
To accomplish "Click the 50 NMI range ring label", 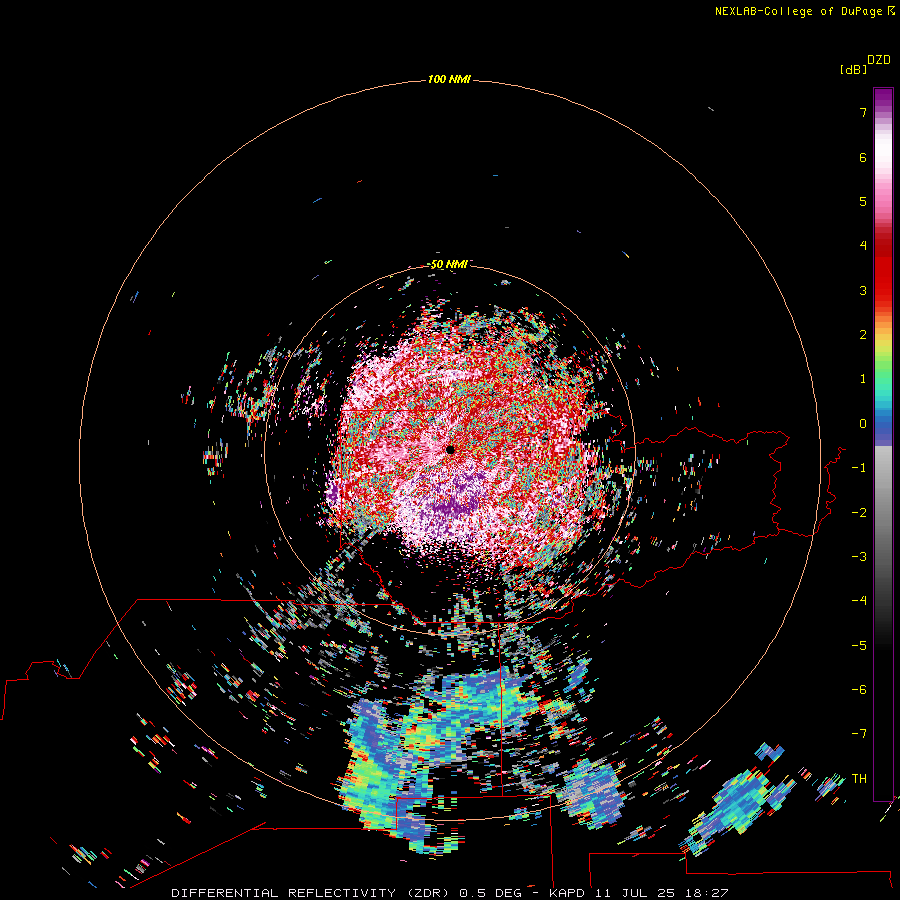I will click(x=448, y=265).
